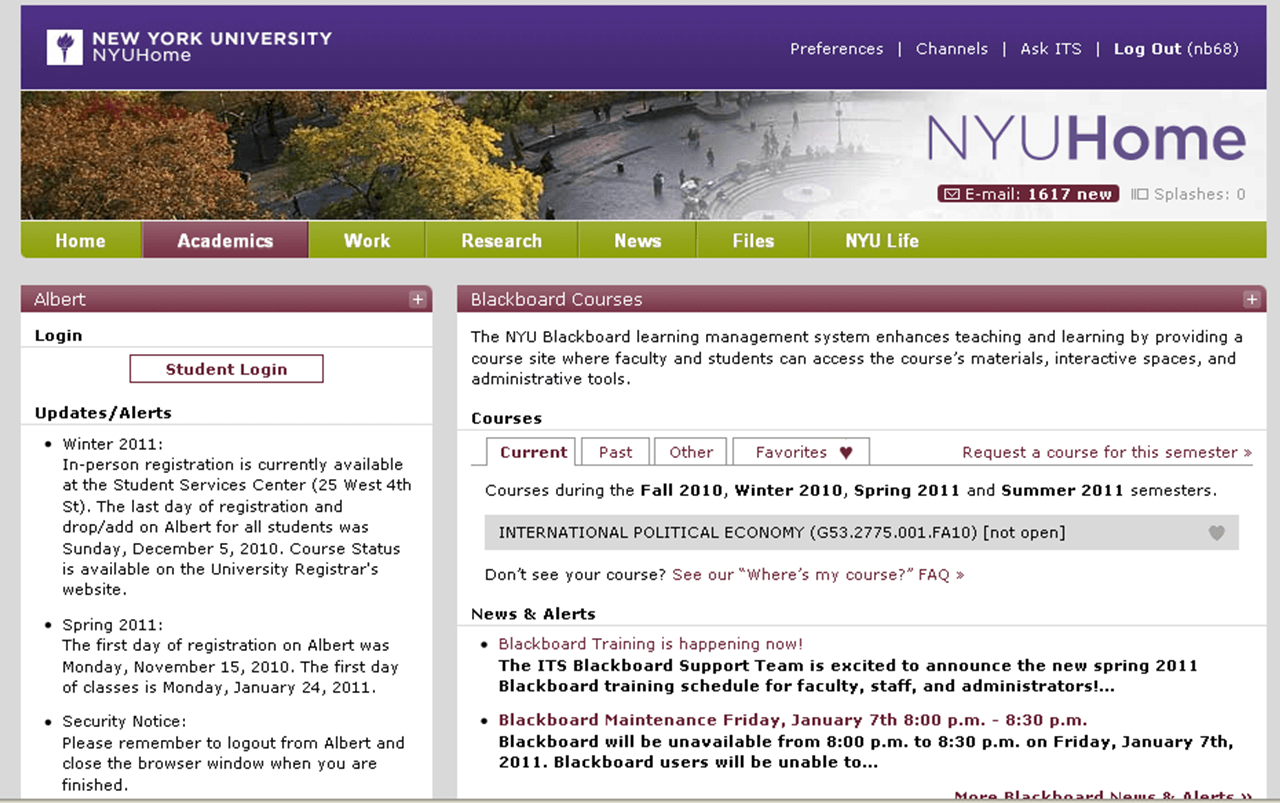Screen dimensions: 1280x803
Task: Open the E-mail inbox showing 1617 new messages
Action: click(1027, 194)
